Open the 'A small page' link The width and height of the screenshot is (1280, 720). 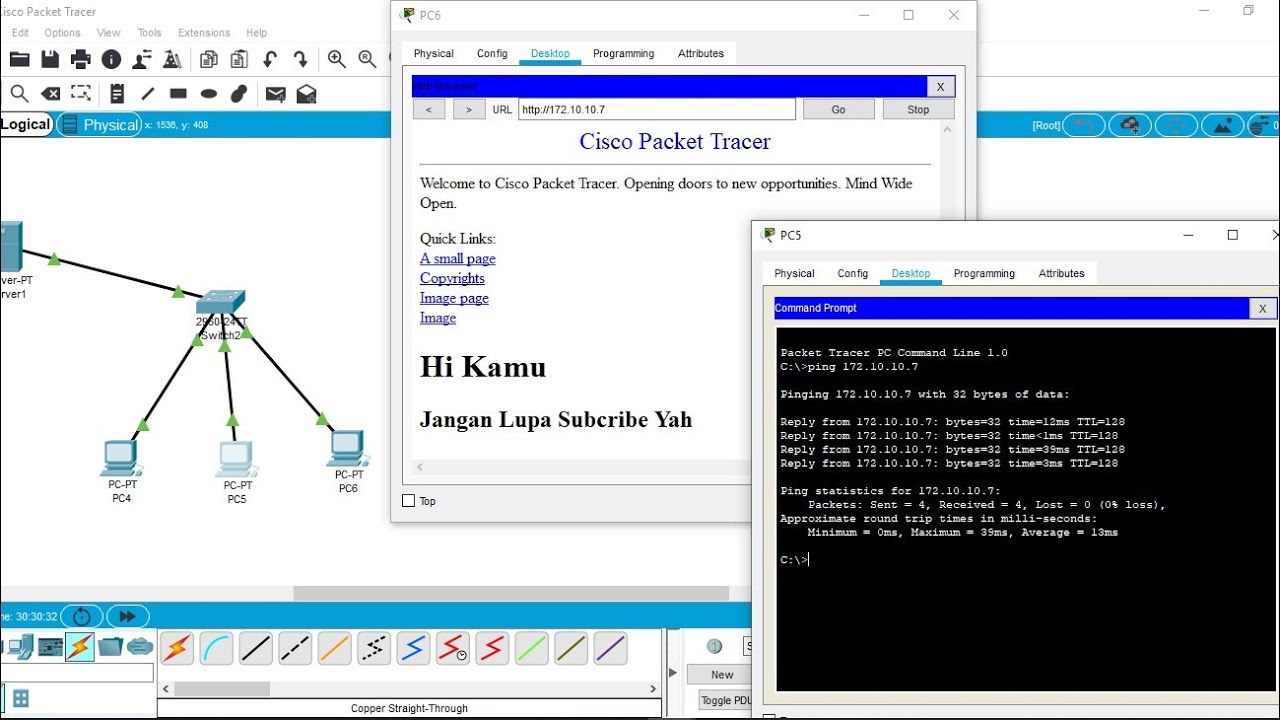pyautogui.click(x=458, y=259)
